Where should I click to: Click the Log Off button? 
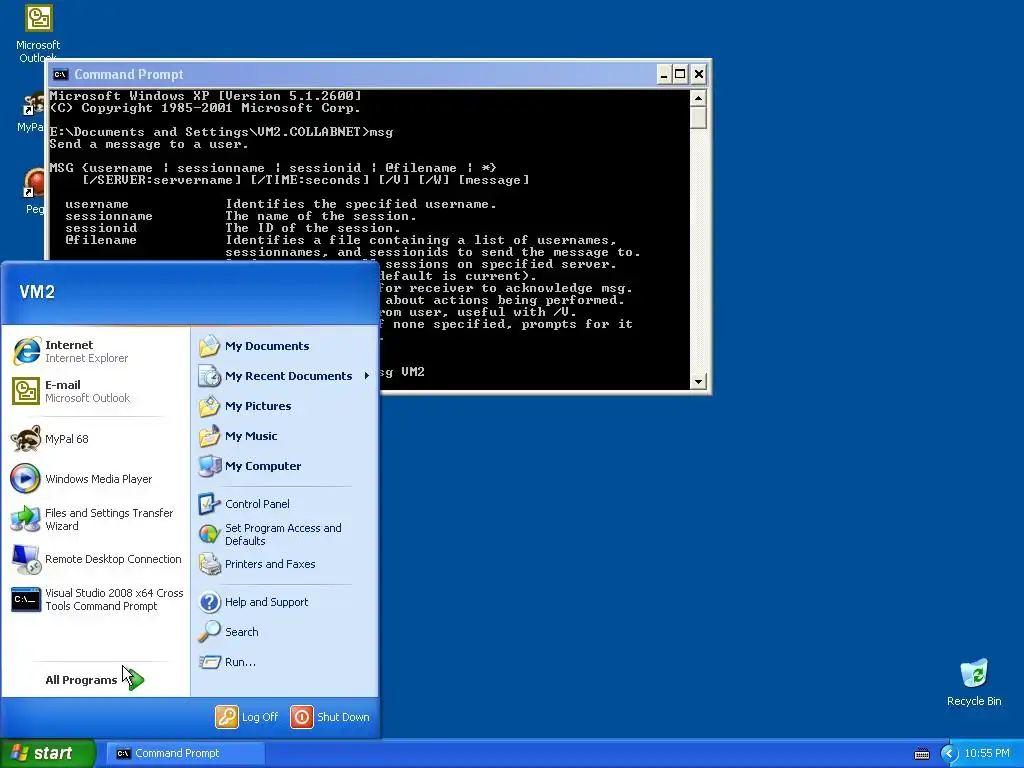pos(248,717)
